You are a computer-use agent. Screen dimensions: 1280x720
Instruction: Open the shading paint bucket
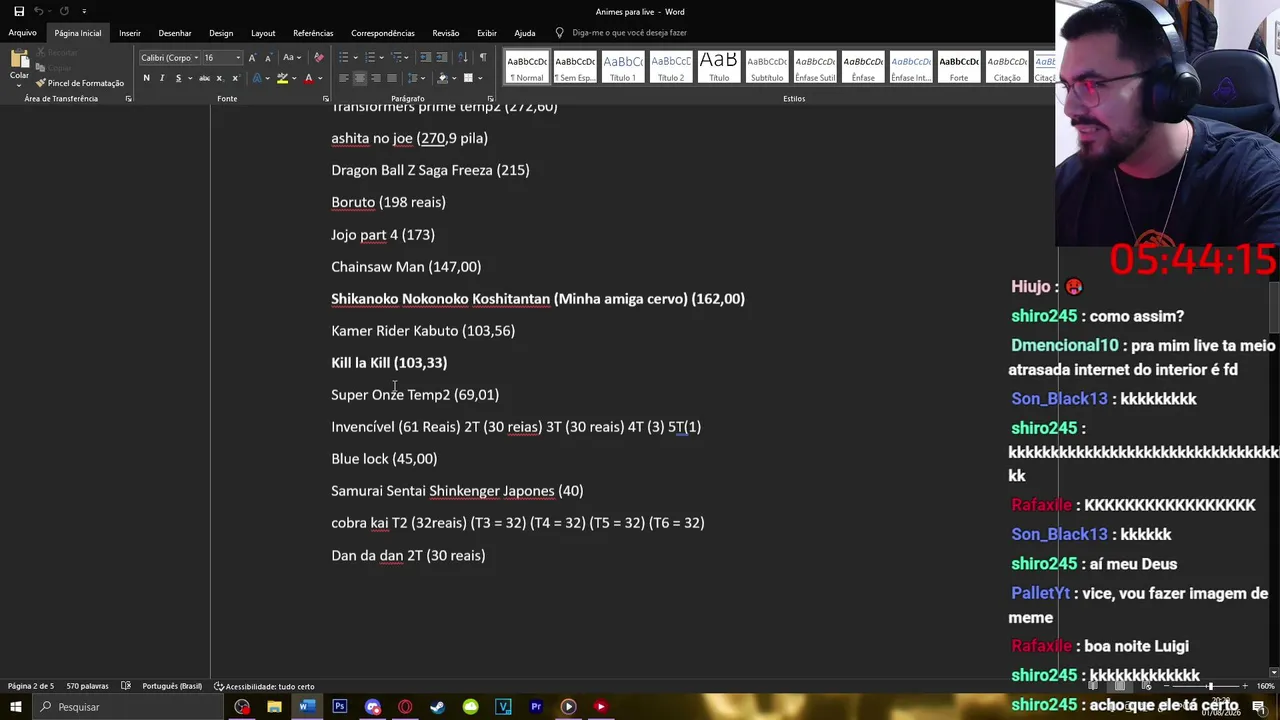(x=444, y=78)
